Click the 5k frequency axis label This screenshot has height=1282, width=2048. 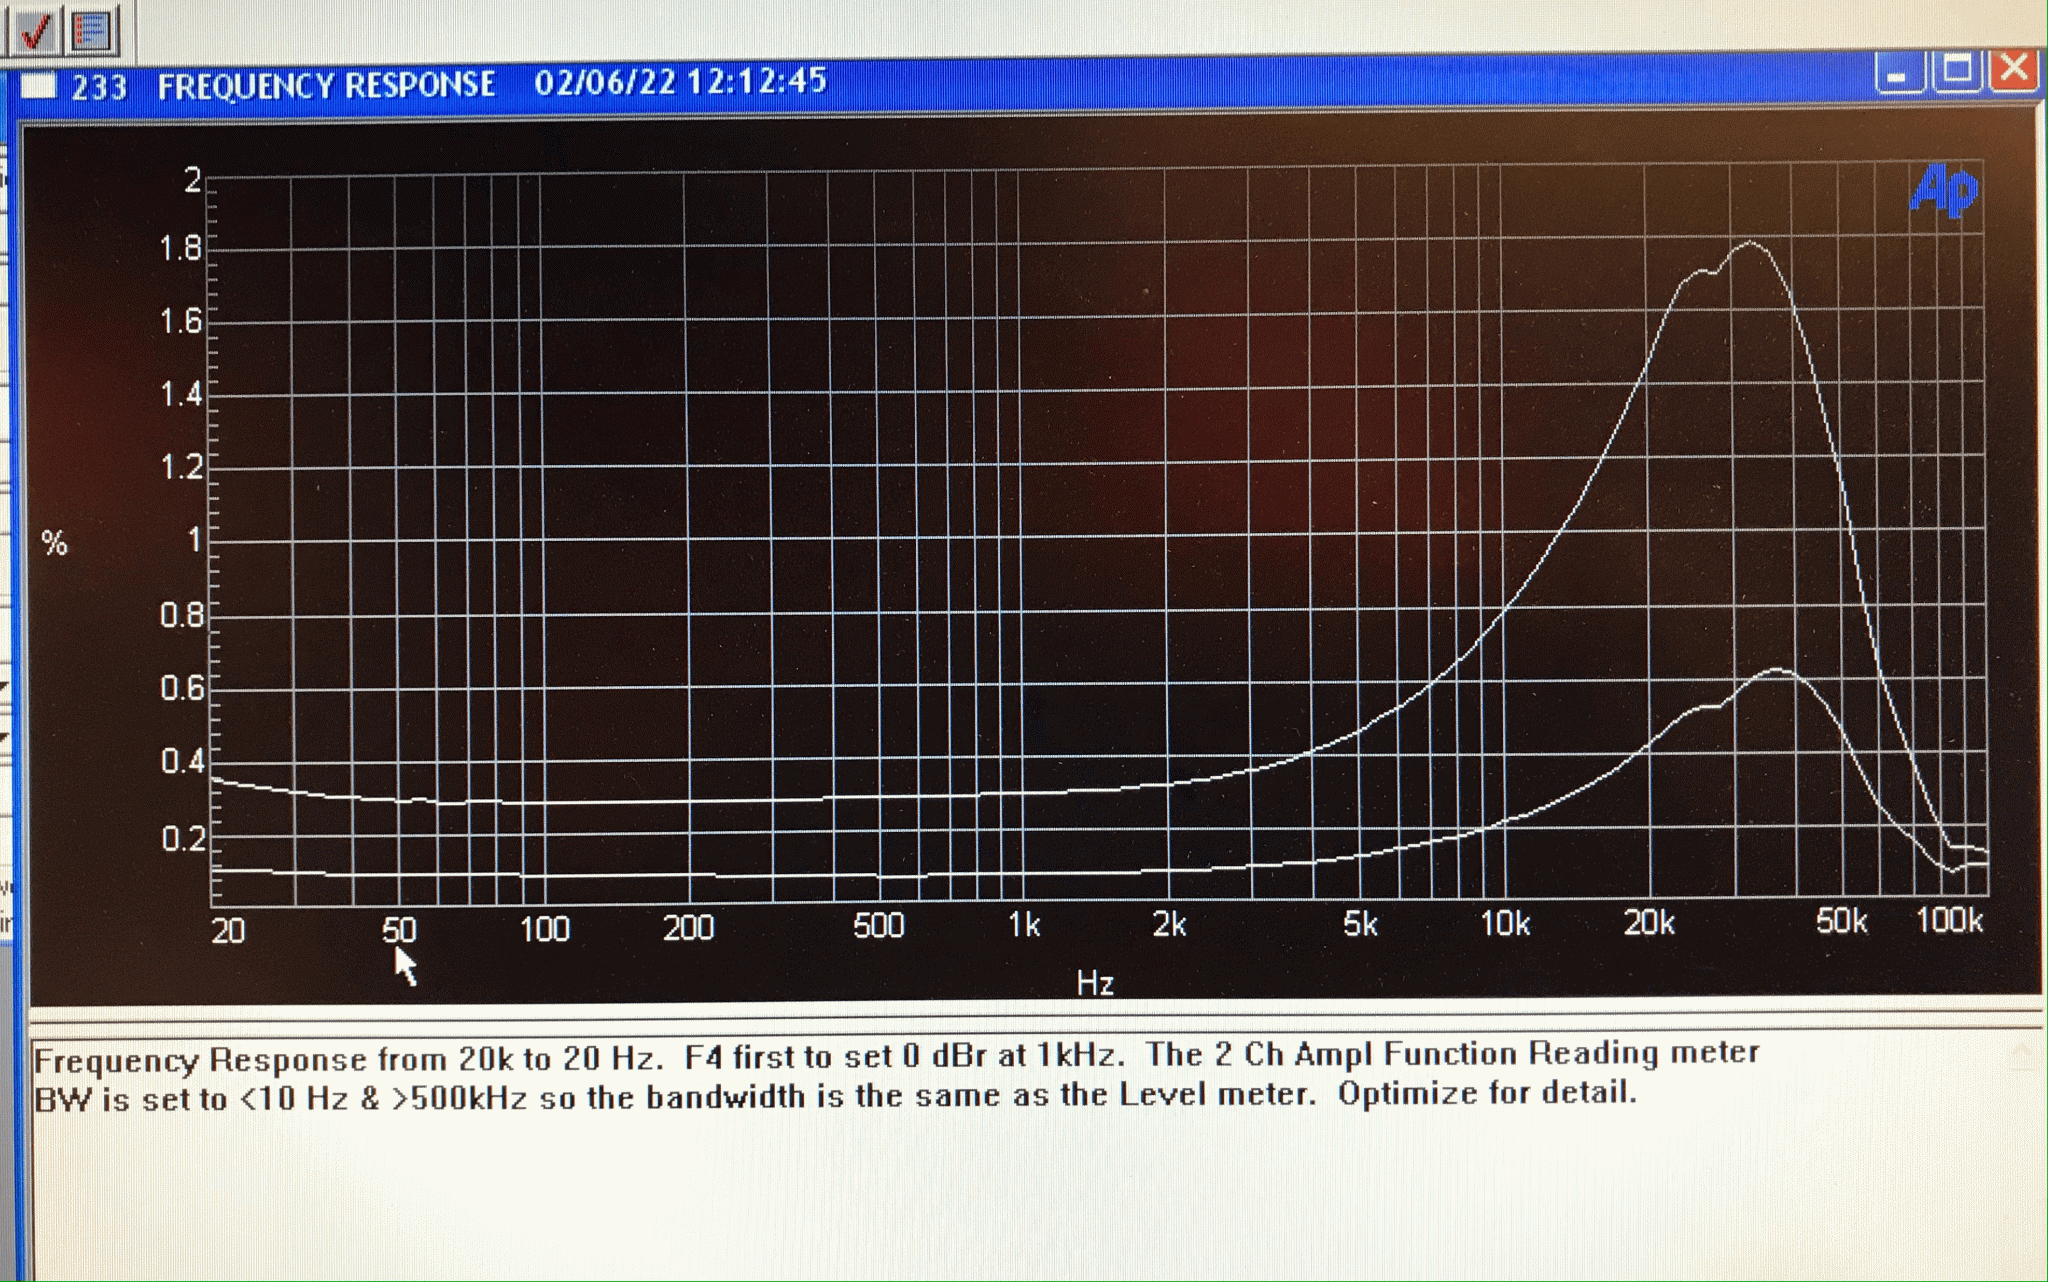coord(1359,924)
